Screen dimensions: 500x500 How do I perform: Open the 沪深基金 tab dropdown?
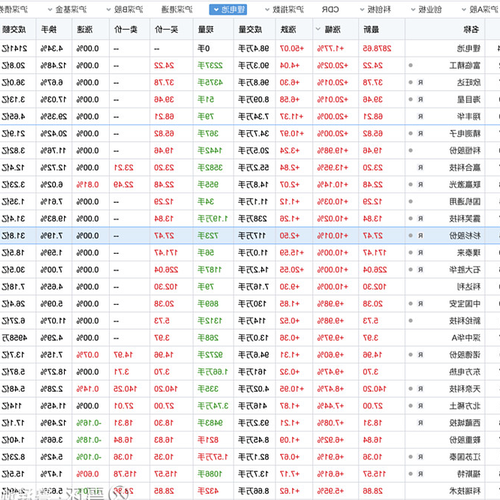point(50,10)
